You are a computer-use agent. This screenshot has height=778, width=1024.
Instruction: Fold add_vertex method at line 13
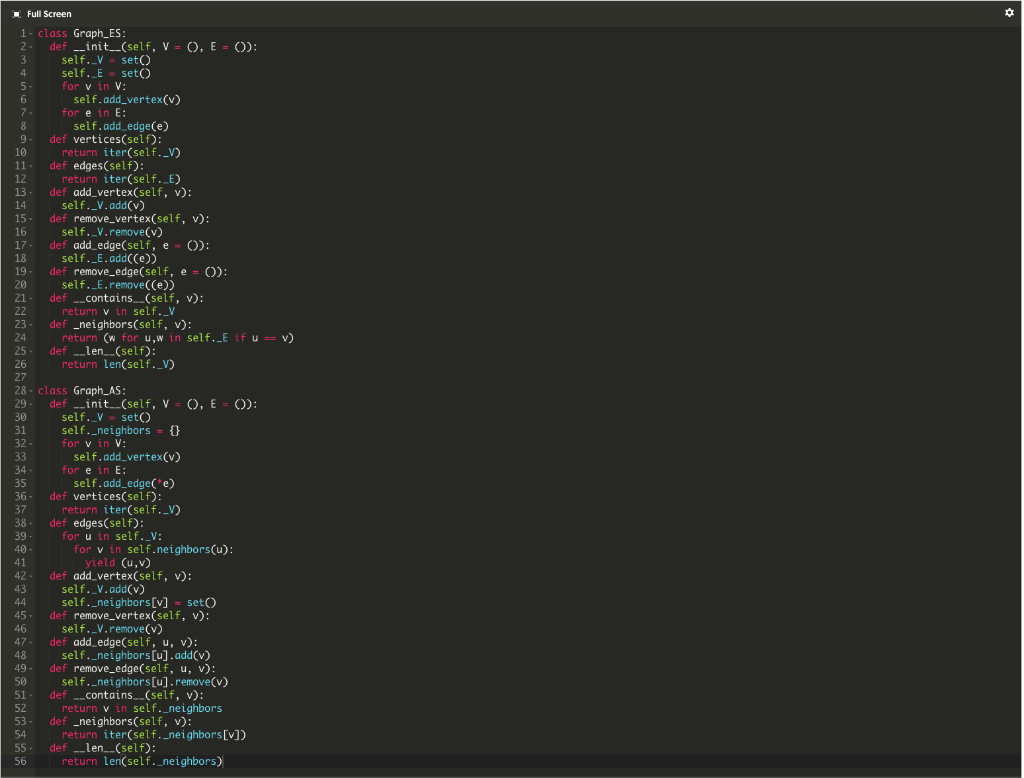pyautogui.click(x=31, y=193)
